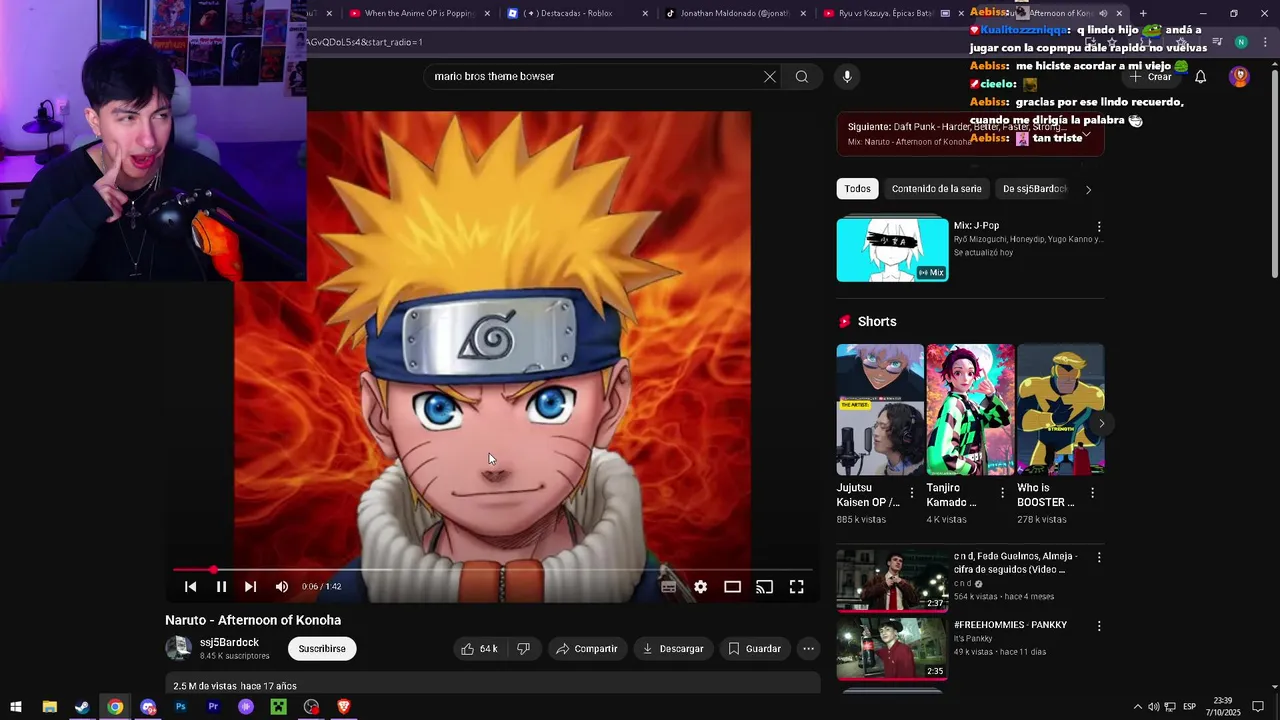Download the video with Descargar
1280x720 pixels.
coord(673,649)
